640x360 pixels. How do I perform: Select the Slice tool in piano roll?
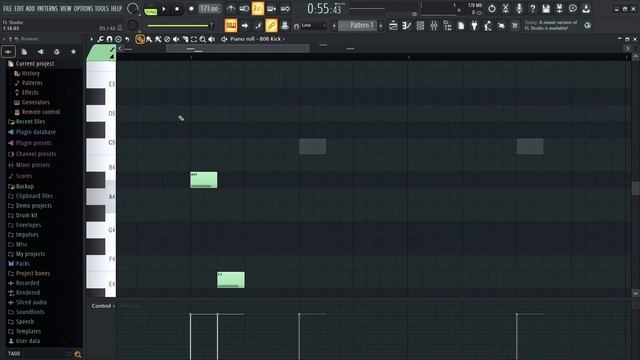click(185, 39)
